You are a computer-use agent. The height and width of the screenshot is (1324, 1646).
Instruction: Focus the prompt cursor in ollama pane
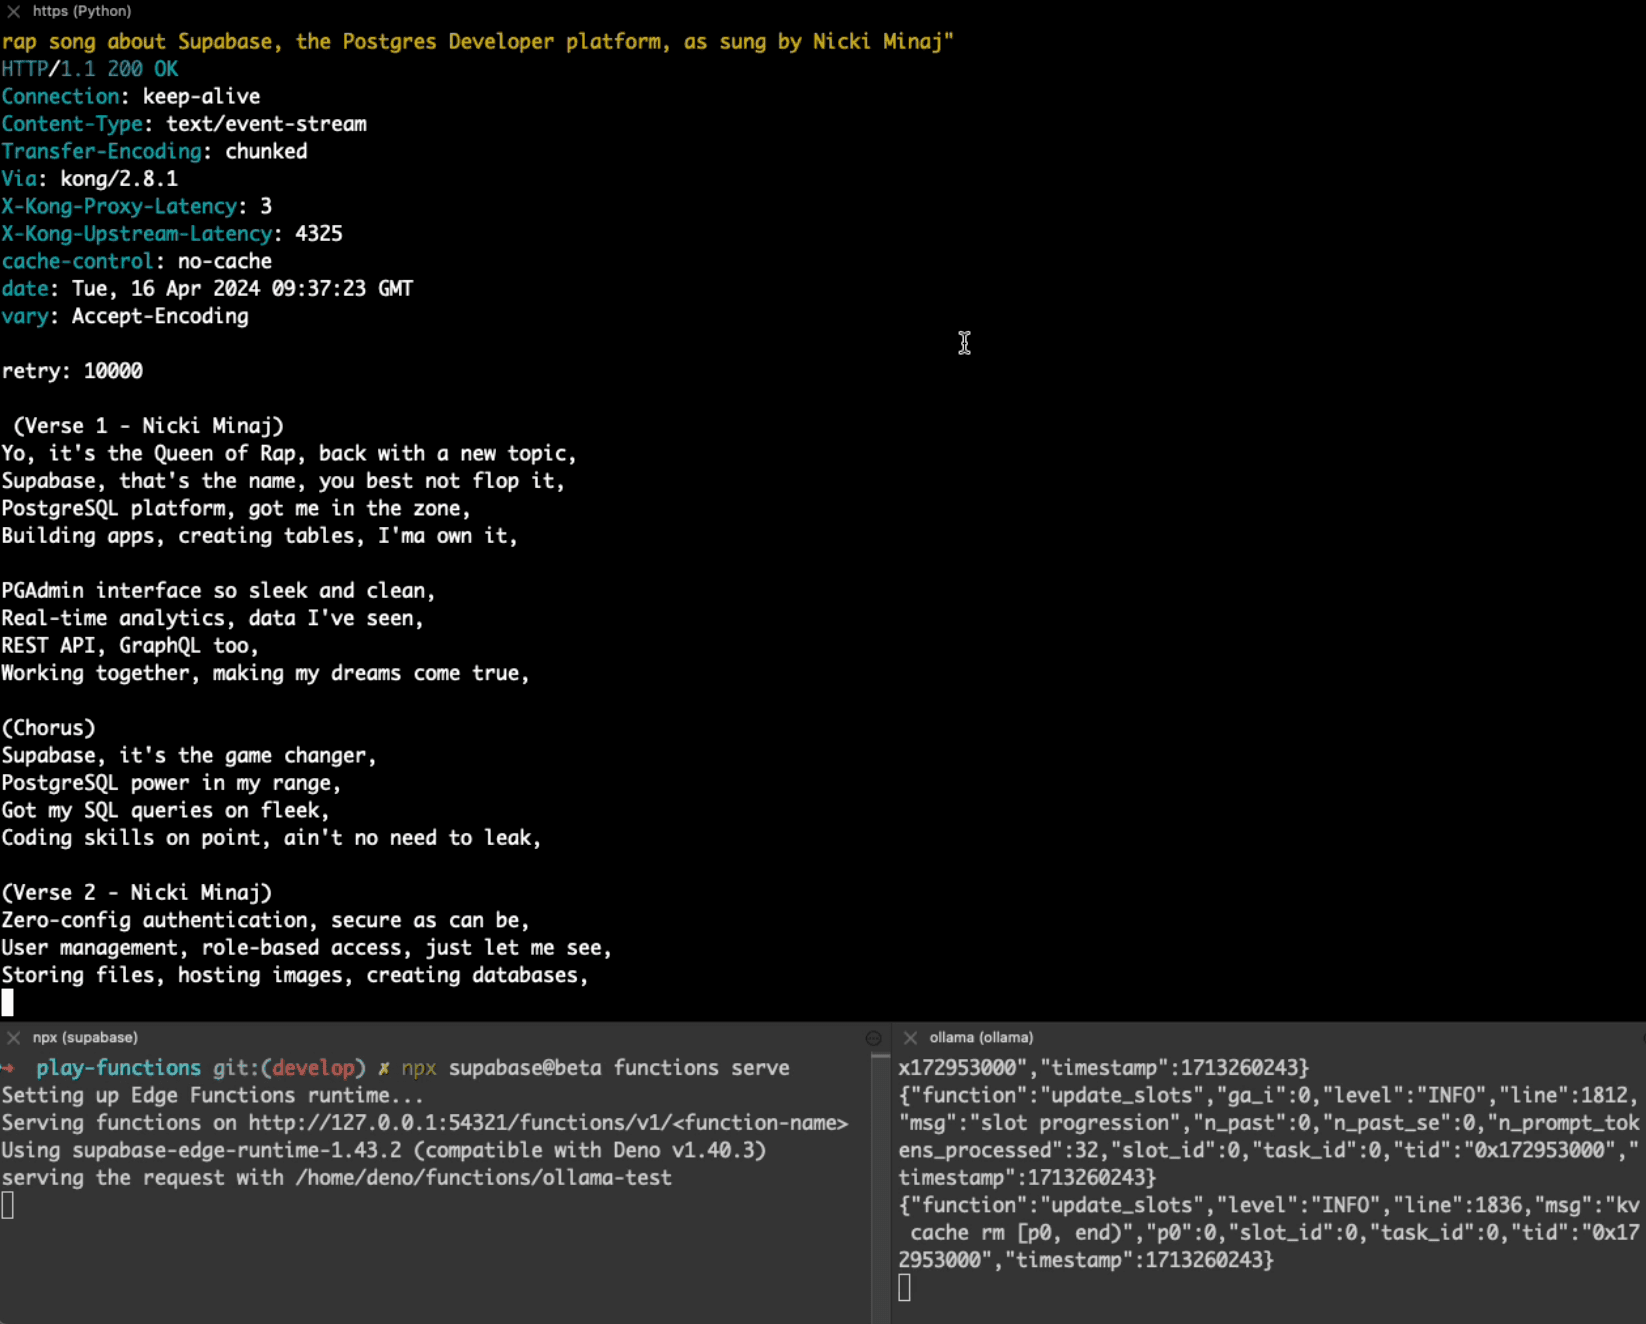pyautogui.click(x=904, y=1288)
